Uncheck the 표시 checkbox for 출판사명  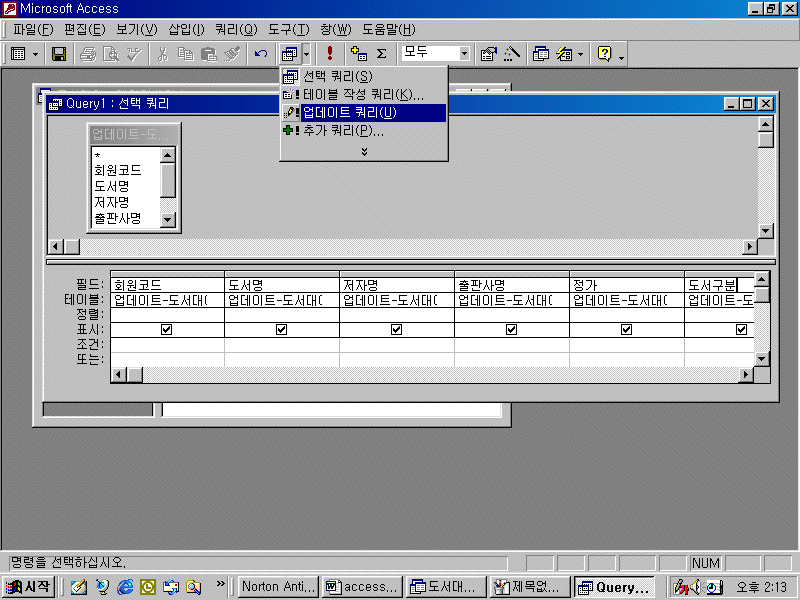pyautogui.click(x=511, y=330)
